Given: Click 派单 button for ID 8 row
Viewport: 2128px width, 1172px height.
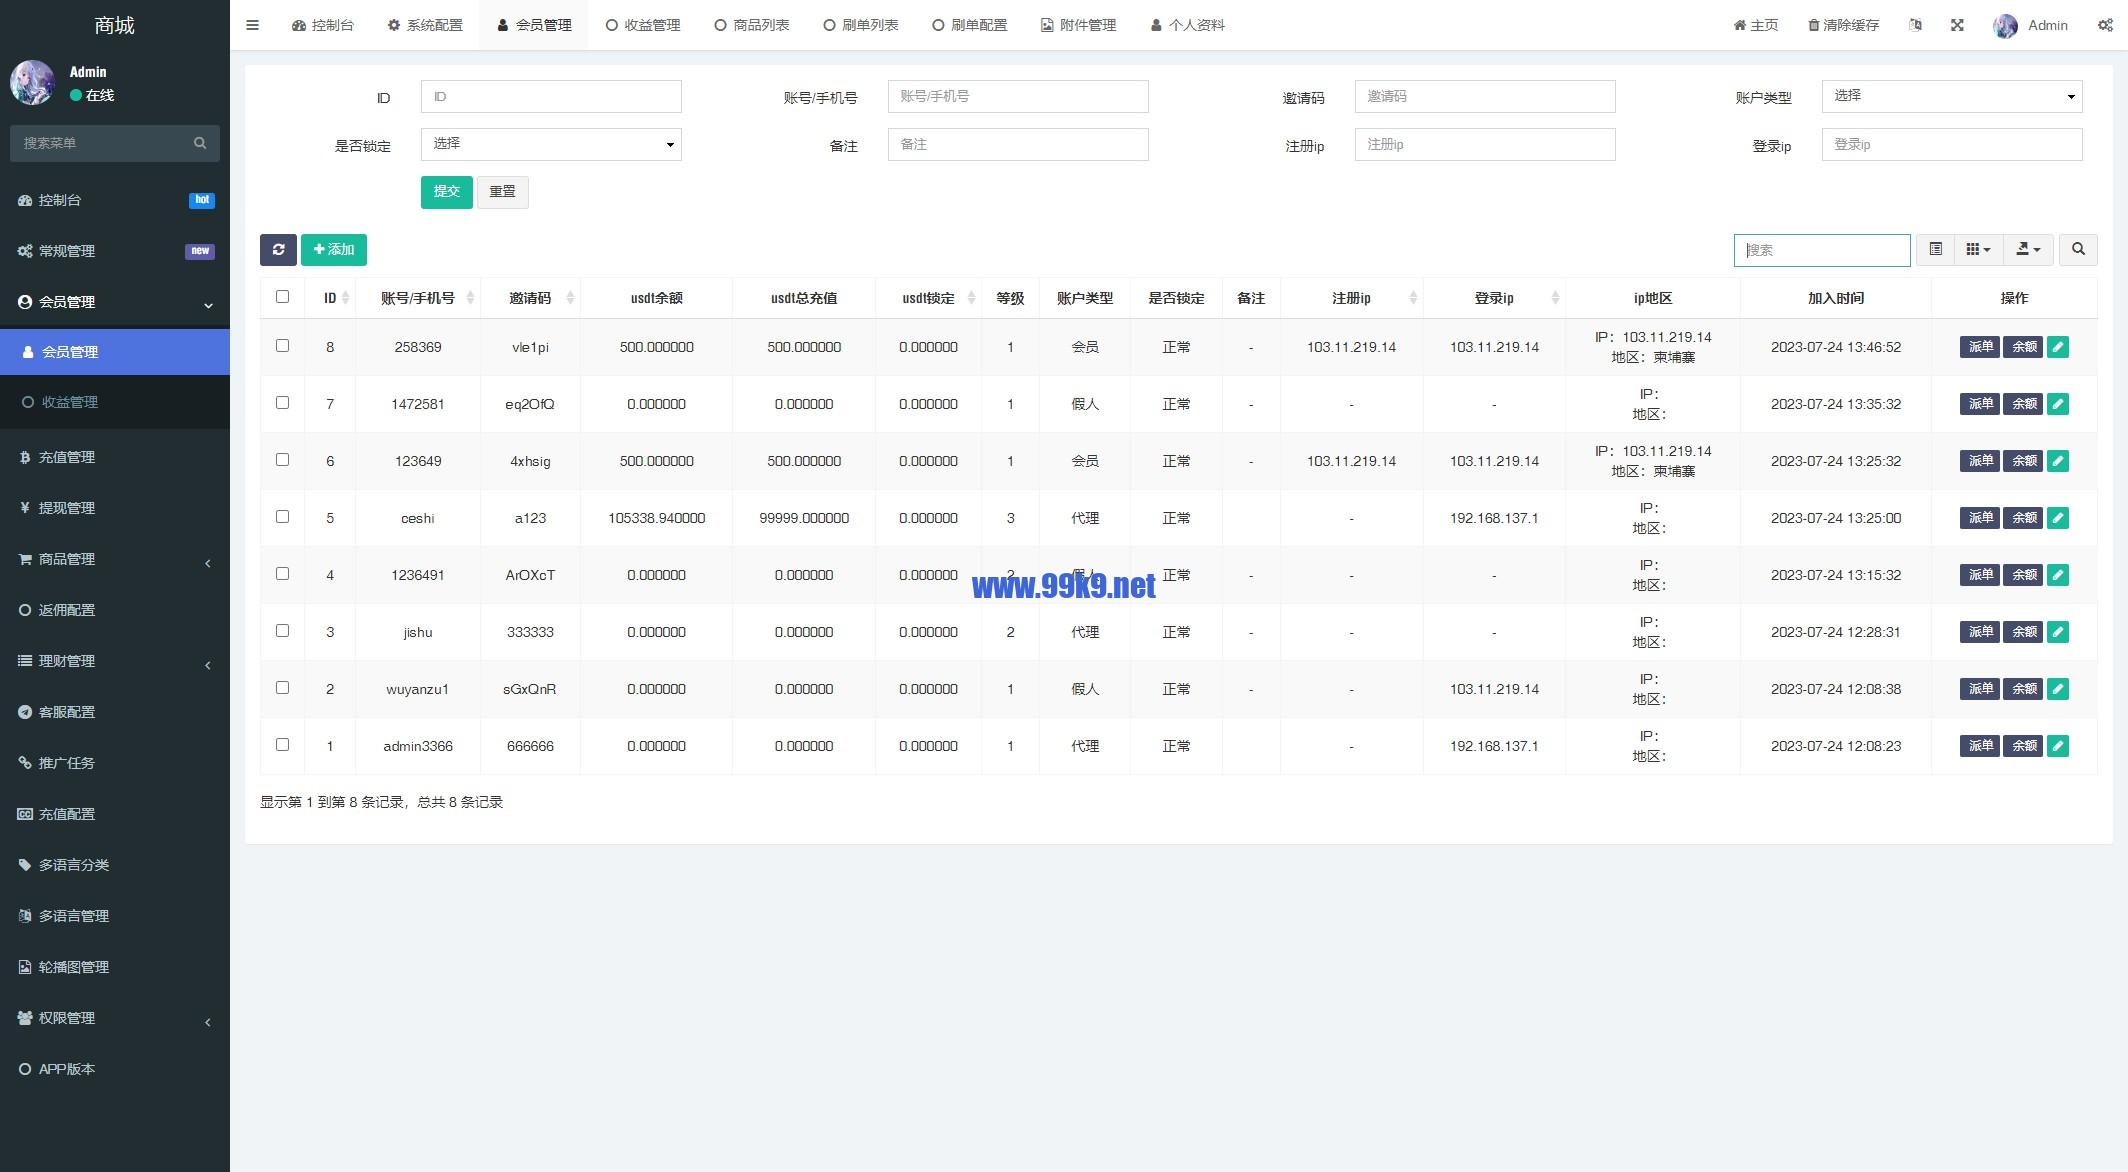Looking at the screenshot, I should click(1980, 347).
